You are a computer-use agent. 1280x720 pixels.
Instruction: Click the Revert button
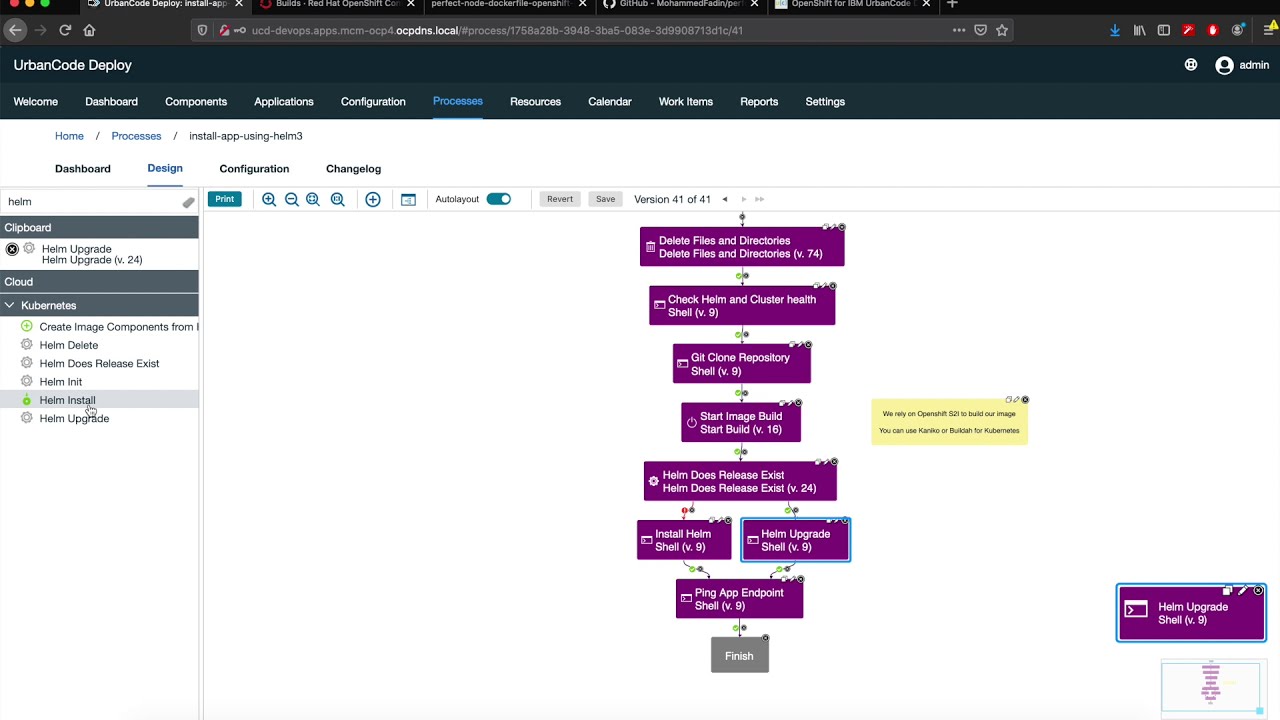point(560,199)
